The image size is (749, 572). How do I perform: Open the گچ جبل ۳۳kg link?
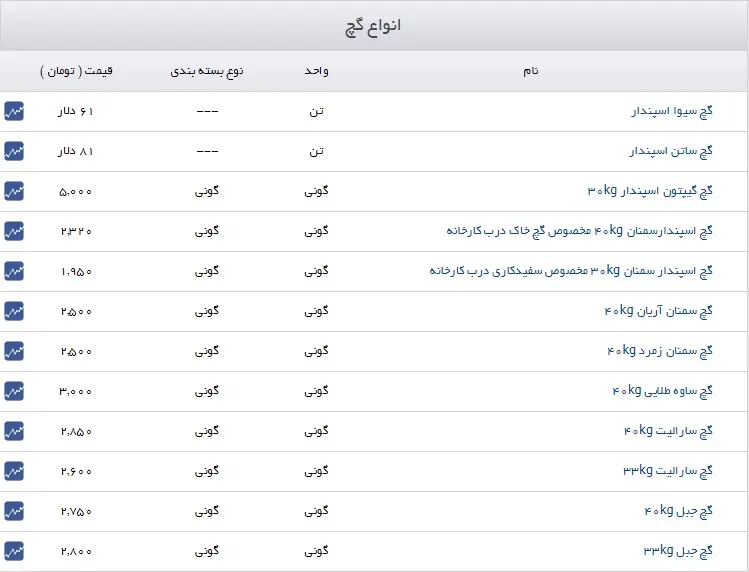coord(678,551)
